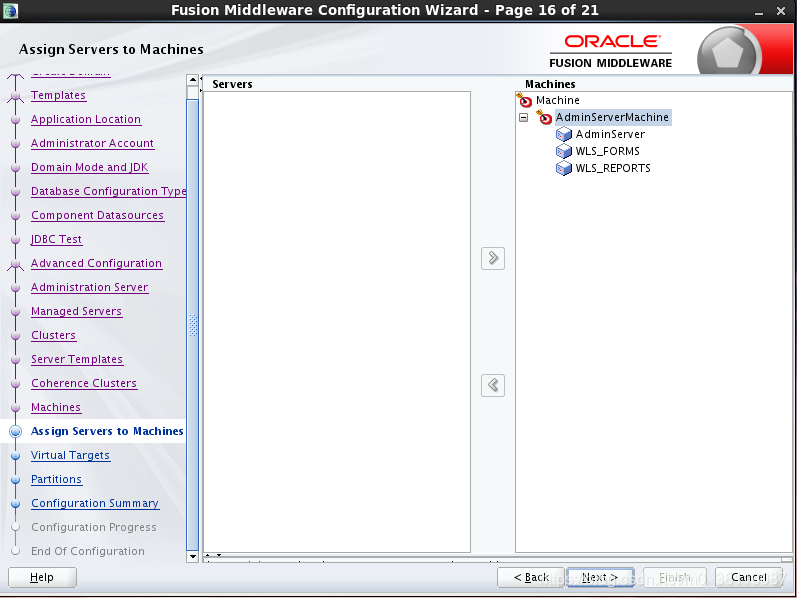Go to Coherence Clusters step
797x598 pixels.
(84, 383)
